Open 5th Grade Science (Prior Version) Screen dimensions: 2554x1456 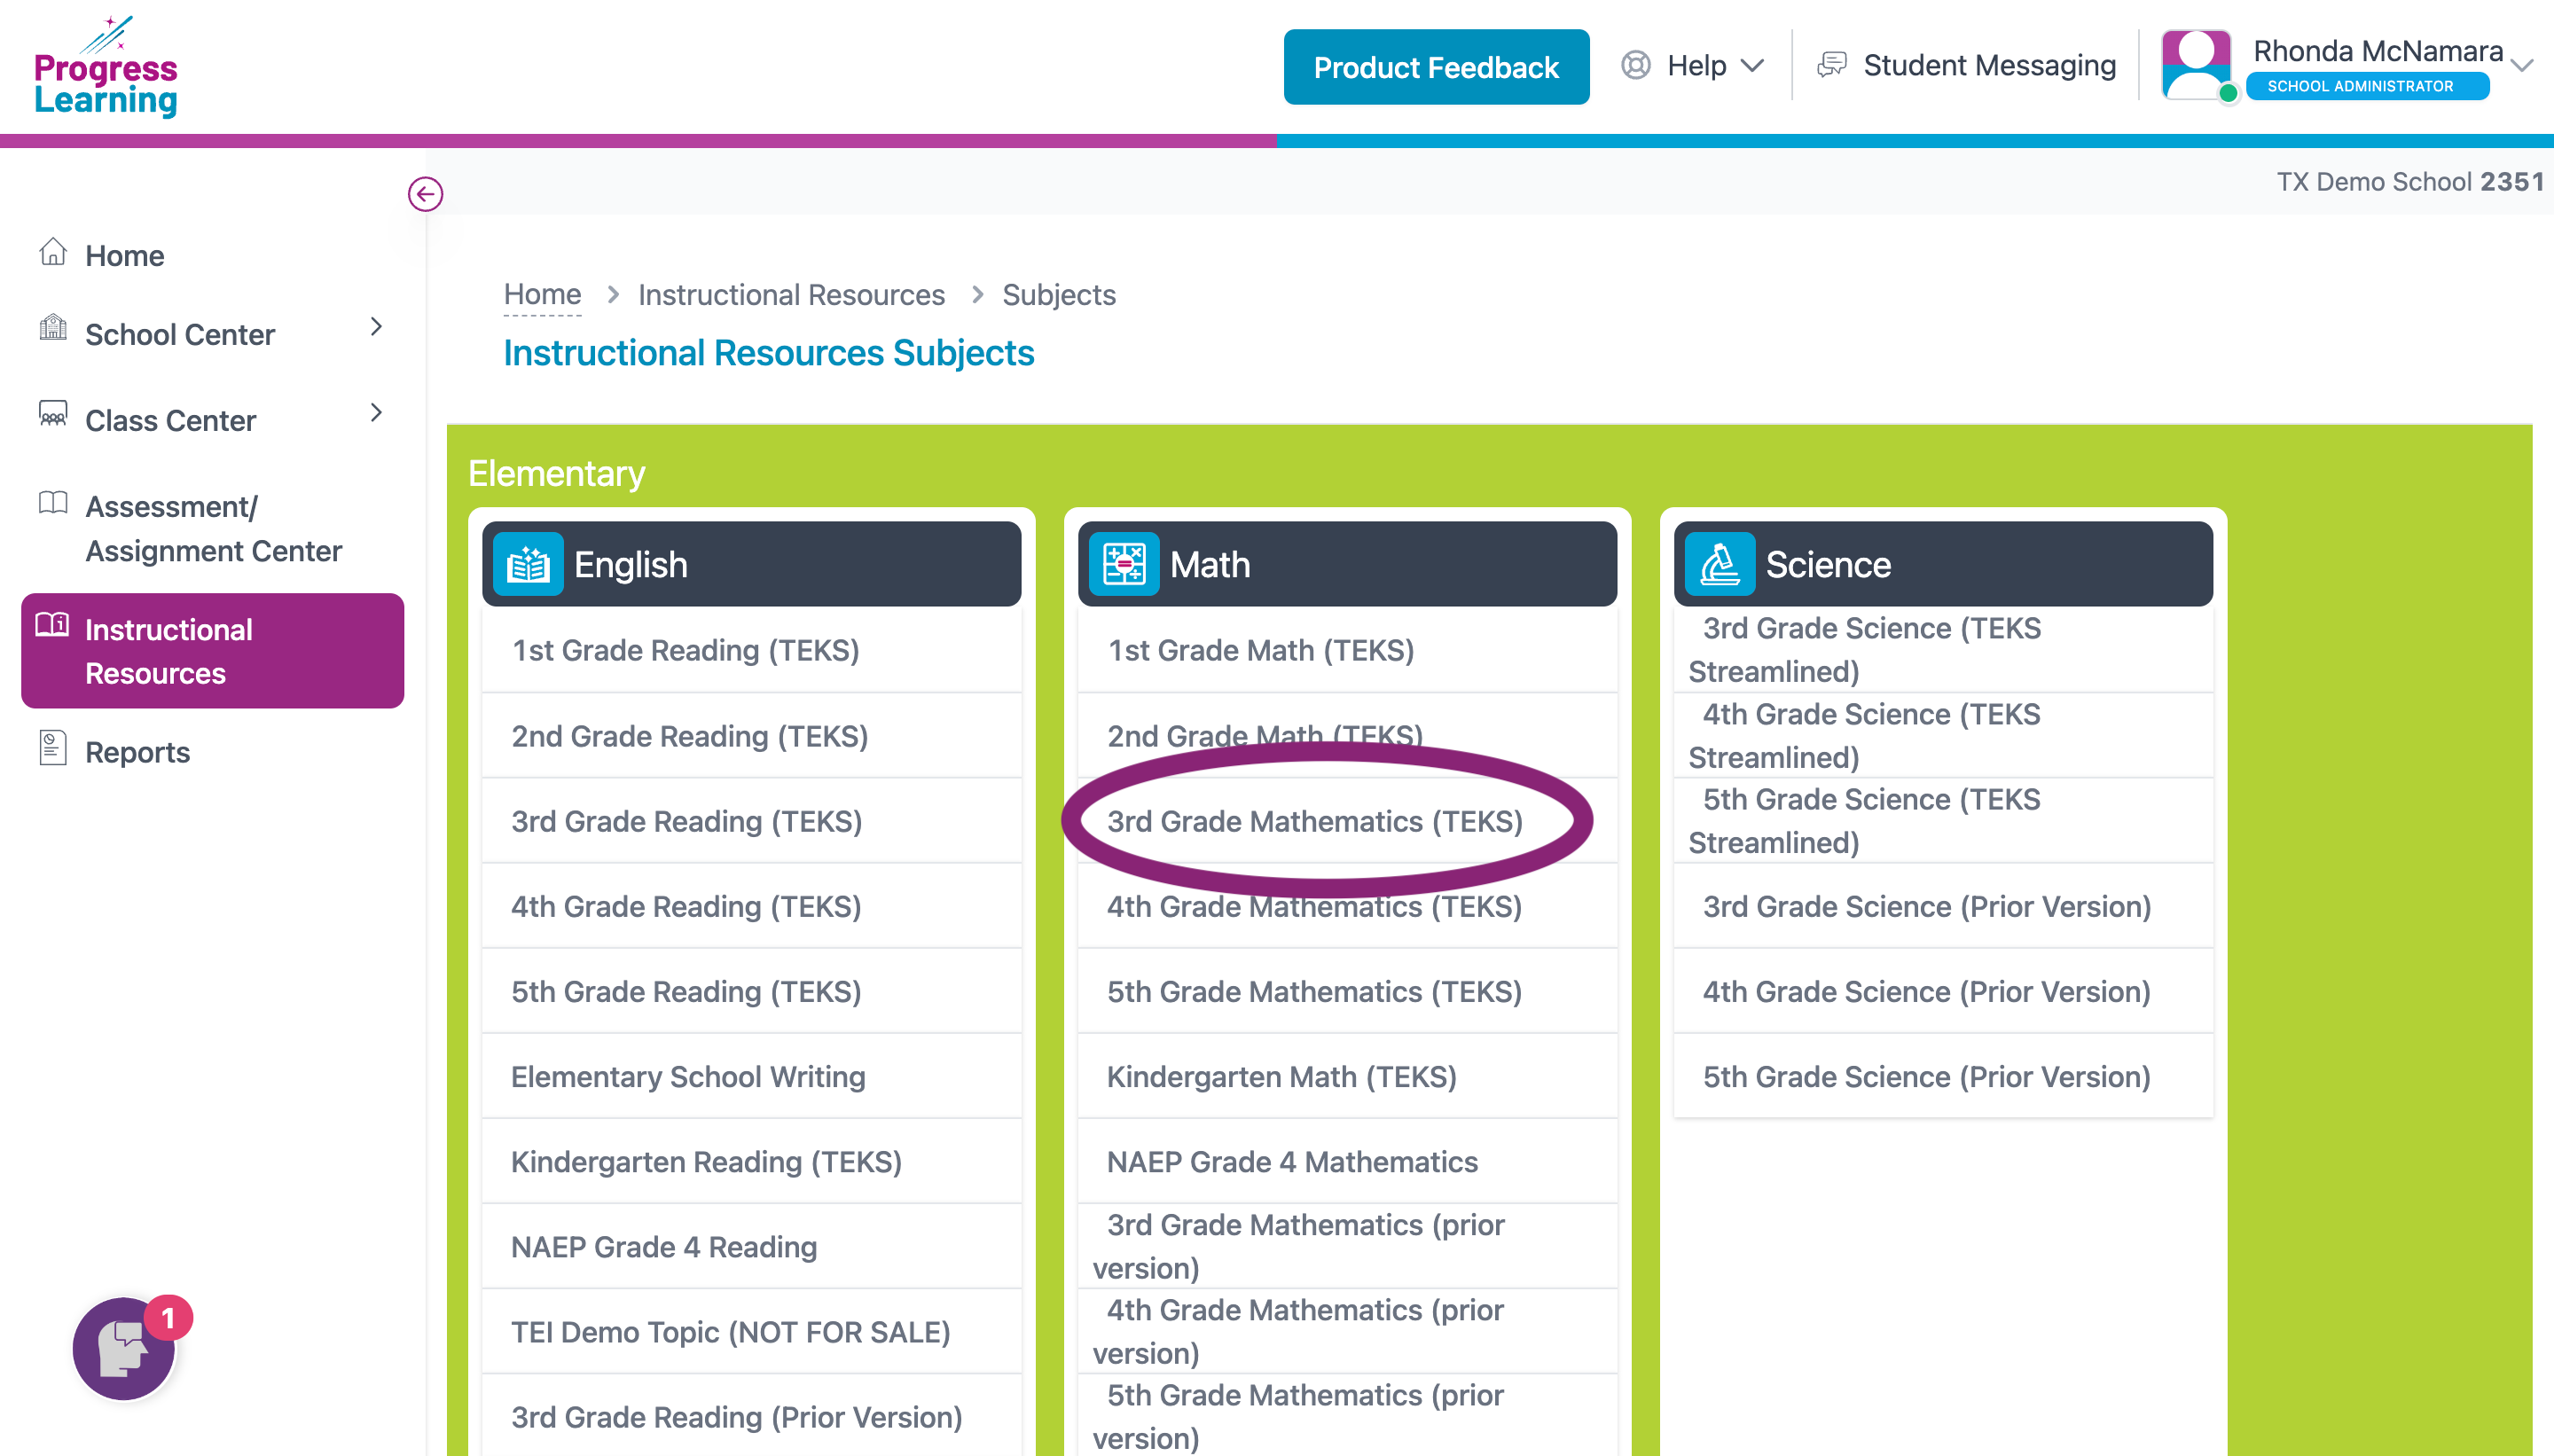click(1943, 1076)
